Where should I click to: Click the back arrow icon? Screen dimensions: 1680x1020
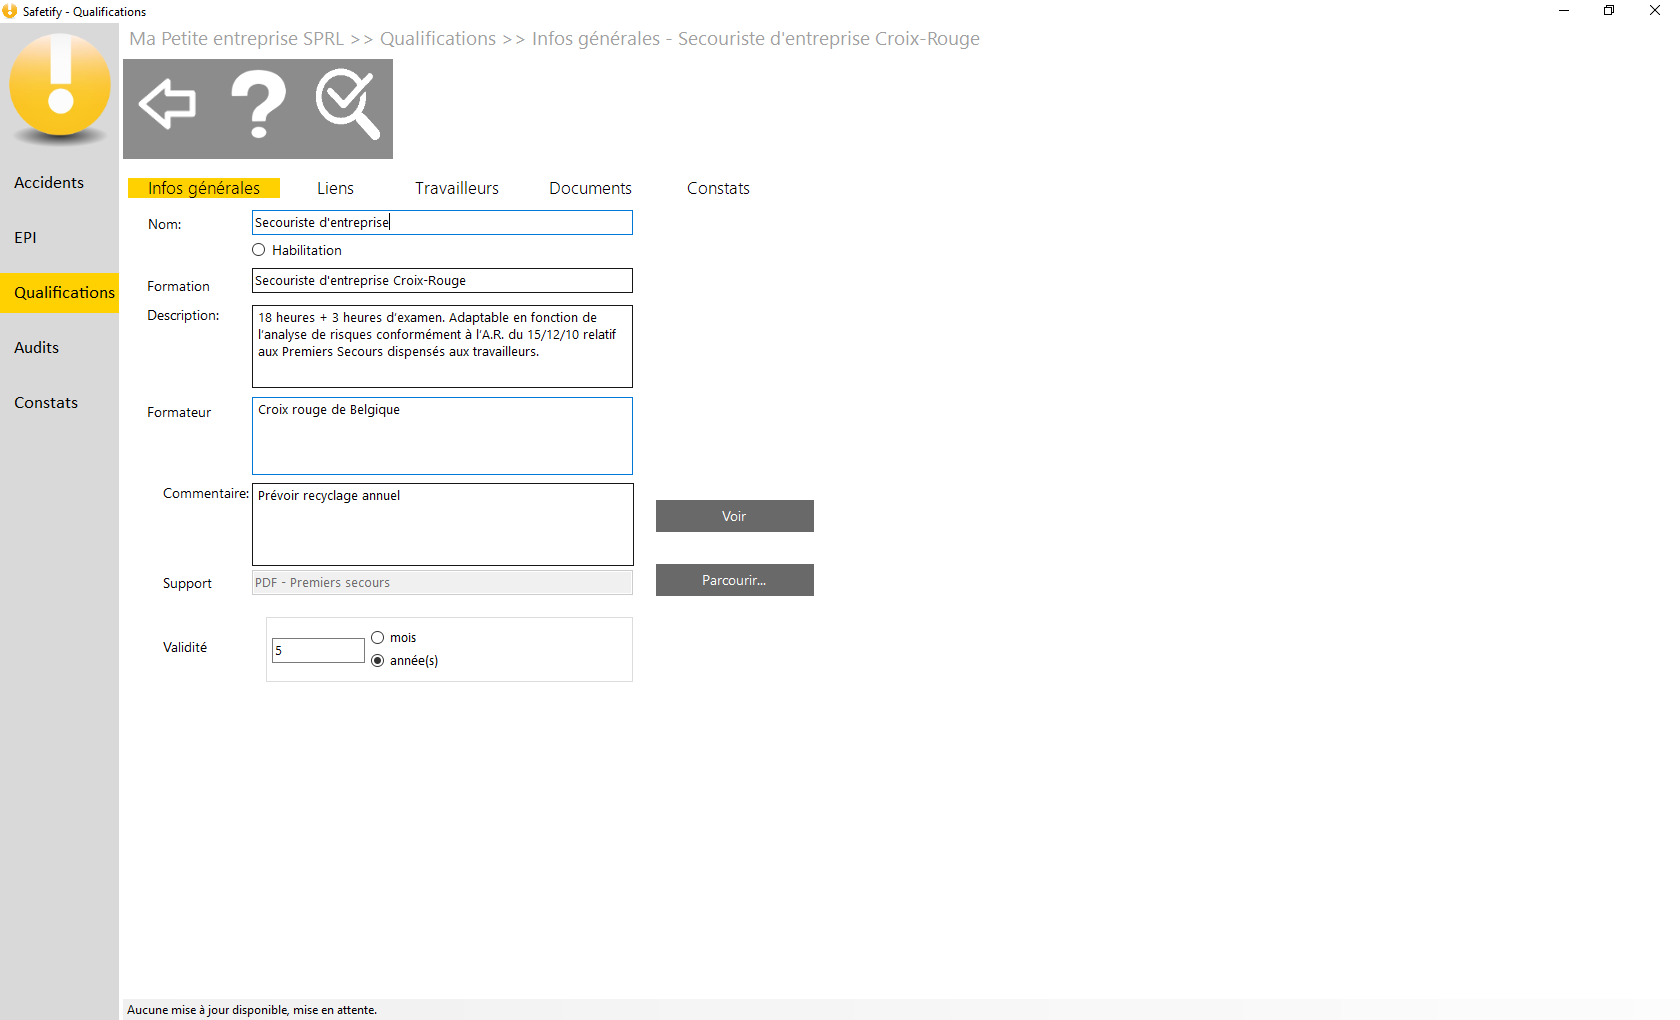point(168,104)
